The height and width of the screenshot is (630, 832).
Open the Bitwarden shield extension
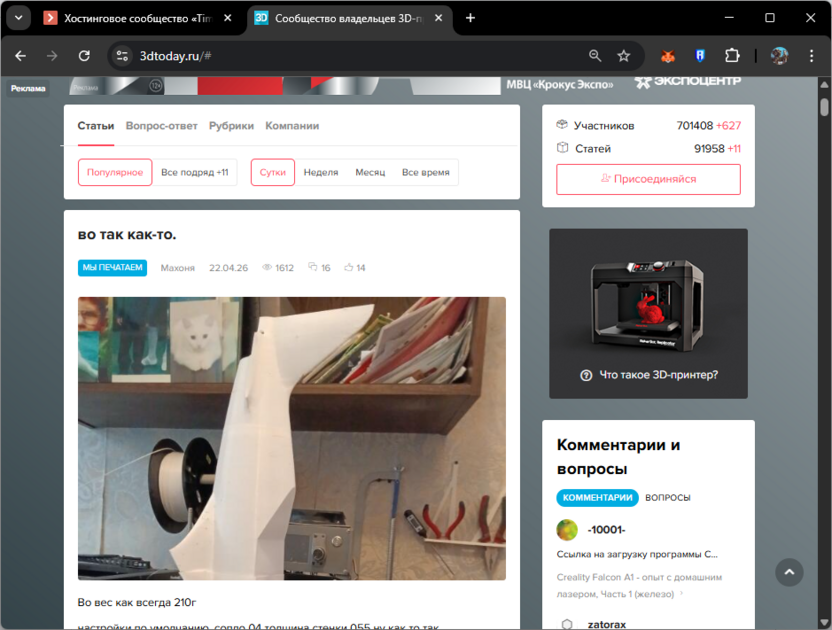click(x=700, y=56)
